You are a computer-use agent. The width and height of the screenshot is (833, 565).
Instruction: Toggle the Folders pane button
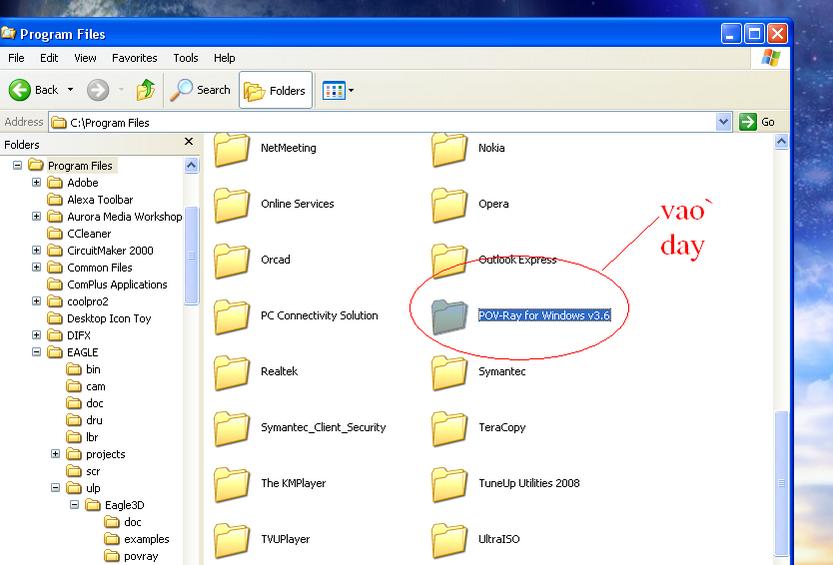[275, 90]
